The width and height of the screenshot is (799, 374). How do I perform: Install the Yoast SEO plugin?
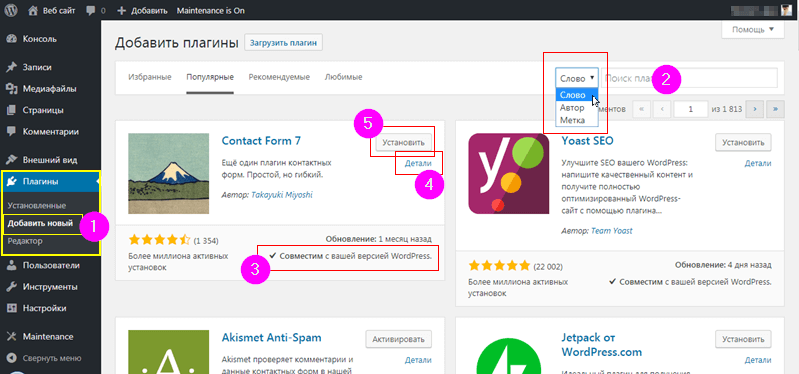(743, 142)
